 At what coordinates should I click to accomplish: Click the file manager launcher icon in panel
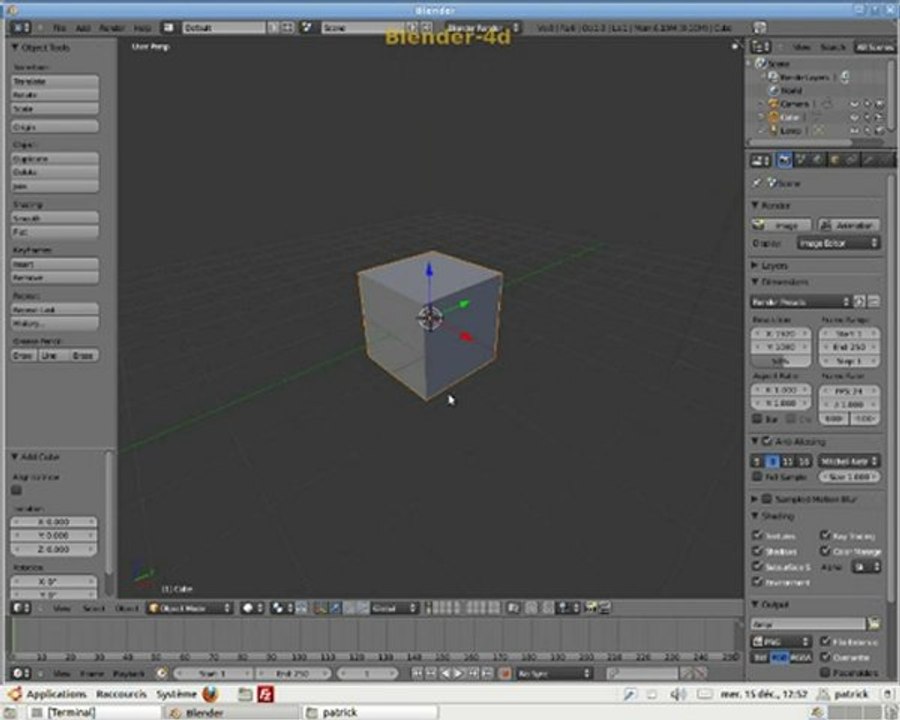(245, 694)
